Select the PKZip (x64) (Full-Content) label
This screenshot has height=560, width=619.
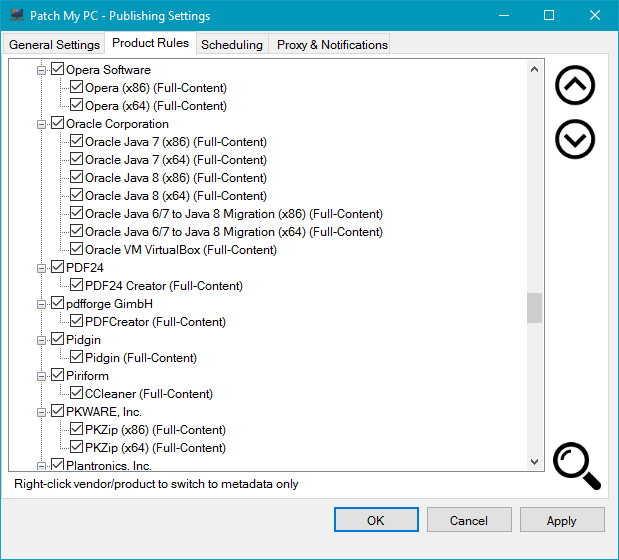point(156,448)
